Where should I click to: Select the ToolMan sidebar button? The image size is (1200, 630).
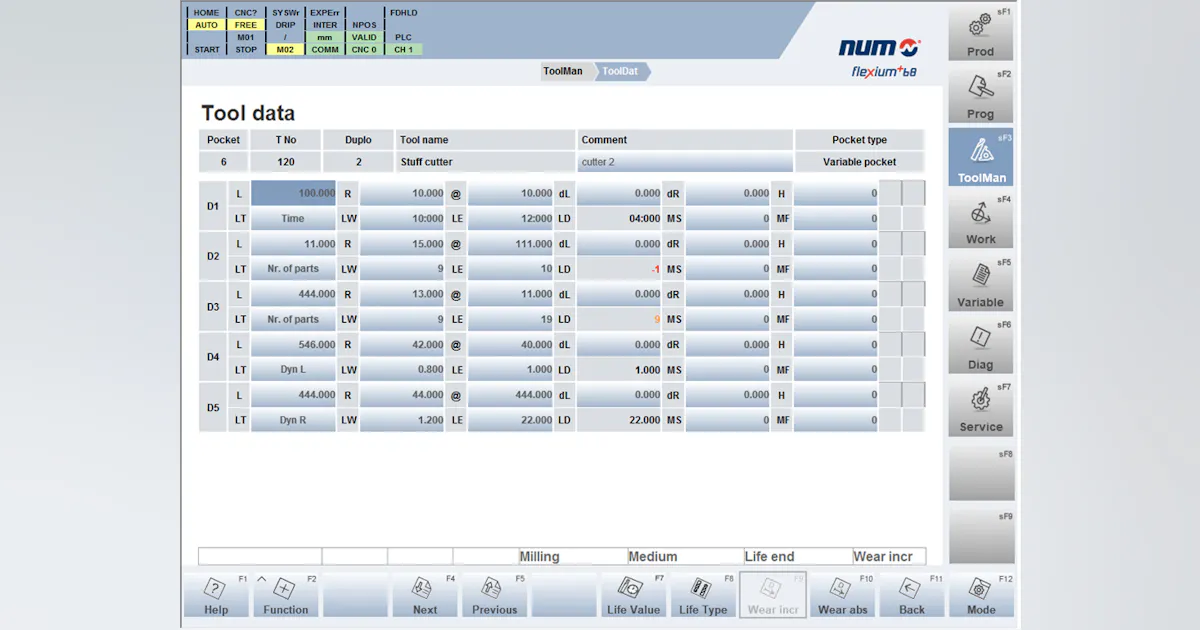point(981,158)
